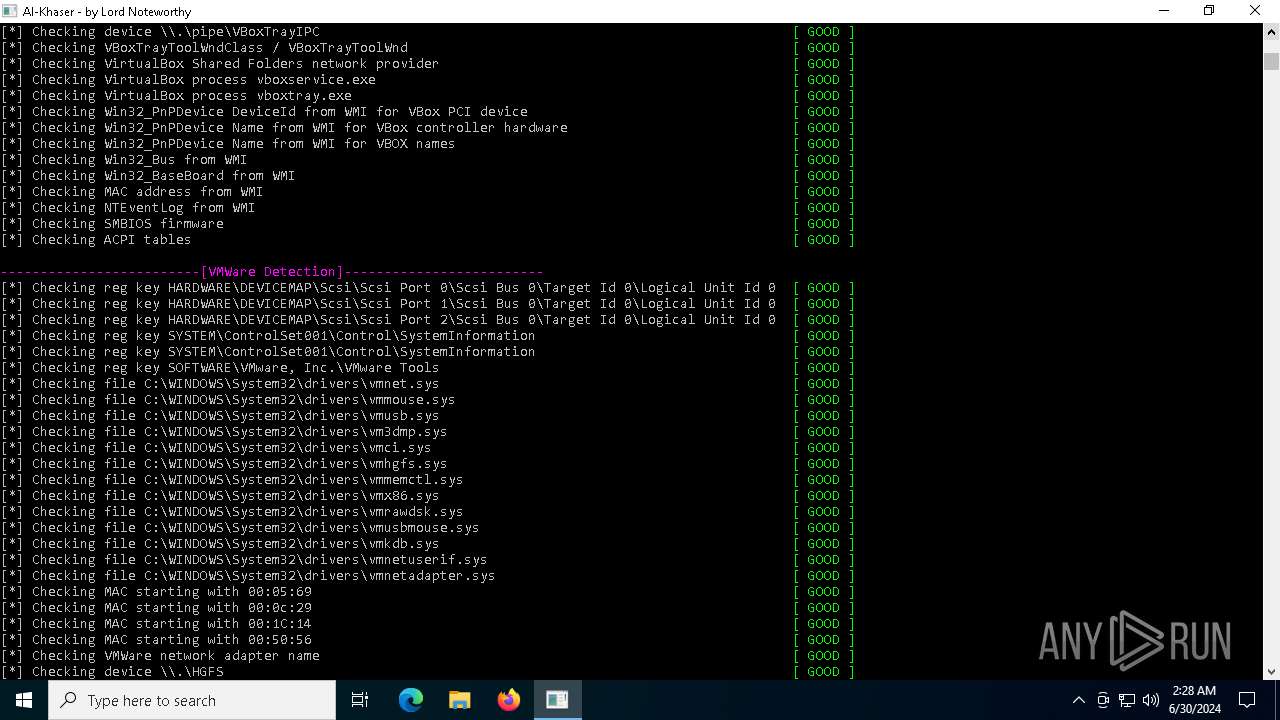Click the Checking ACPI tables line
Screen dimensions: 1280x720
tap(96, 240)
